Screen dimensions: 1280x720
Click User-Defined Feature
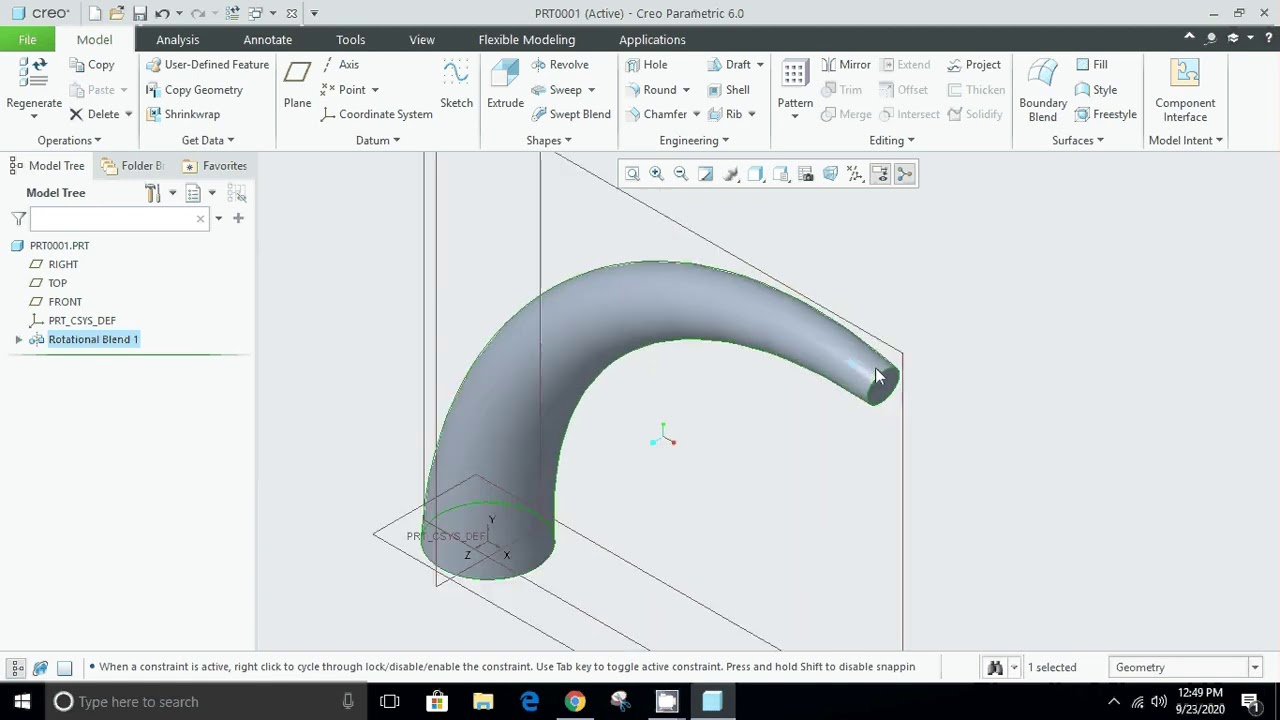tap(207, 65)
